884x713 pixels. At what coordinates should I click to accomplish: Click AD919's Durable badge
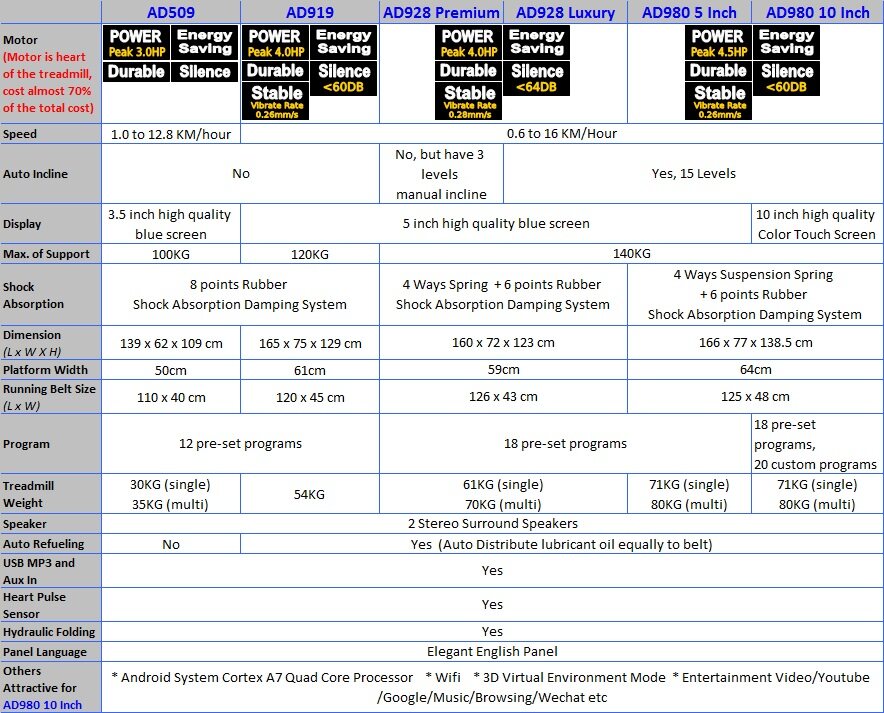(x=276, y=71)
